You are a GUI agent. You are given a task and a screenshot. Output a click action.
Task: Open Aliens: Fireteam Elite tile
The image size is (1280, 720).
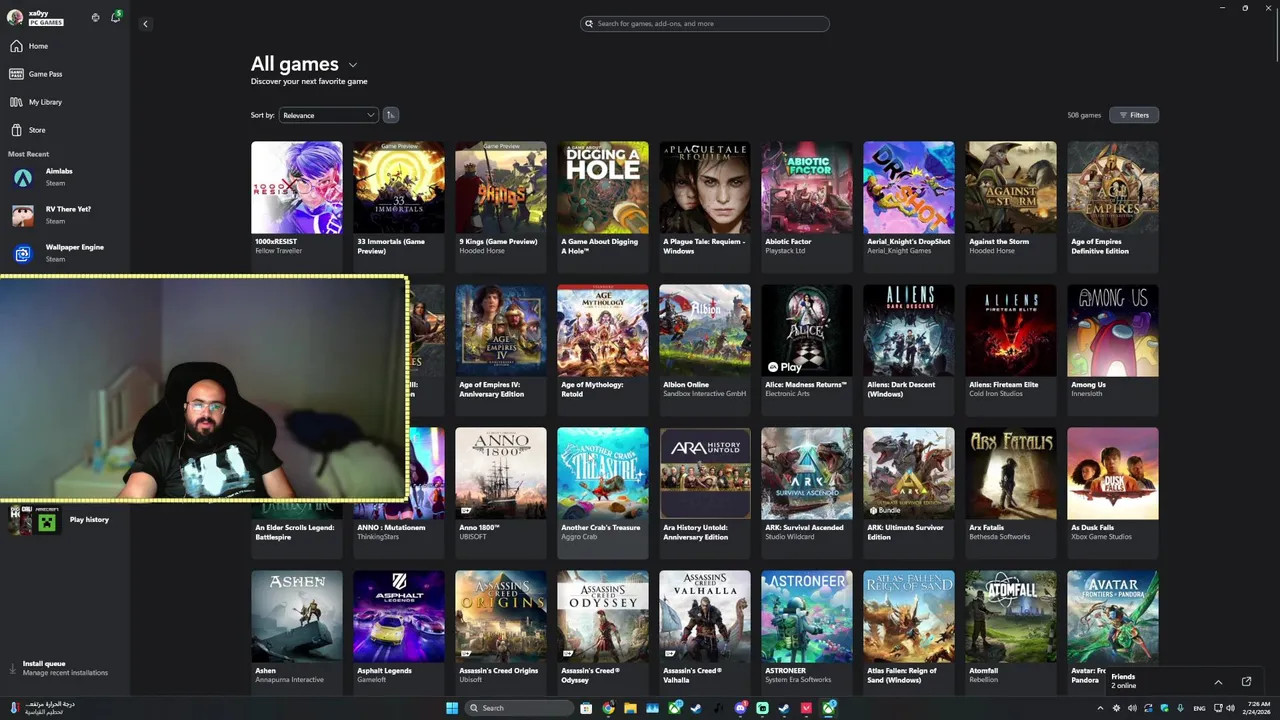click(x=1011, y=349)
